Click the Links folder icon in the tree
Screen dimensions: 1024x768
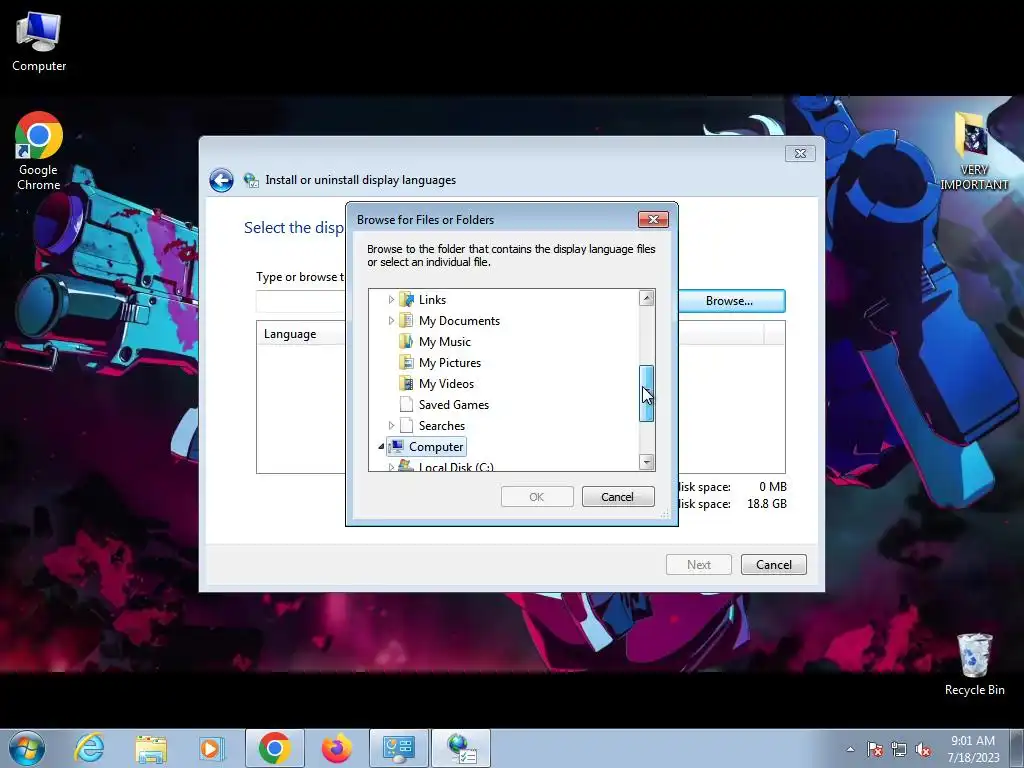tap(406, 300)
